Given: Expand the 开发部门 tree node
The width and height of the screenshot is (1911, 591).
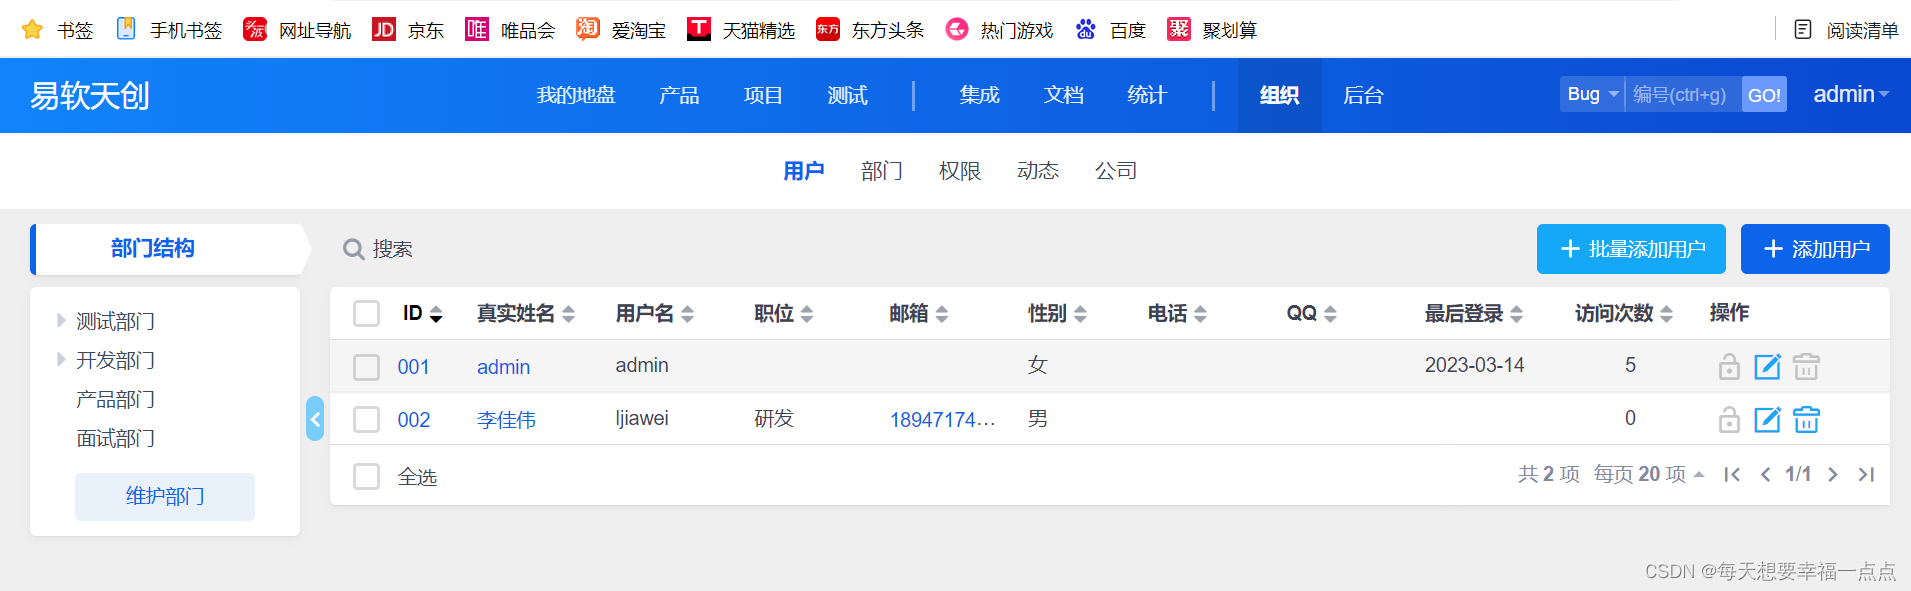Looking at the screenshot, I should click(61, 360).
